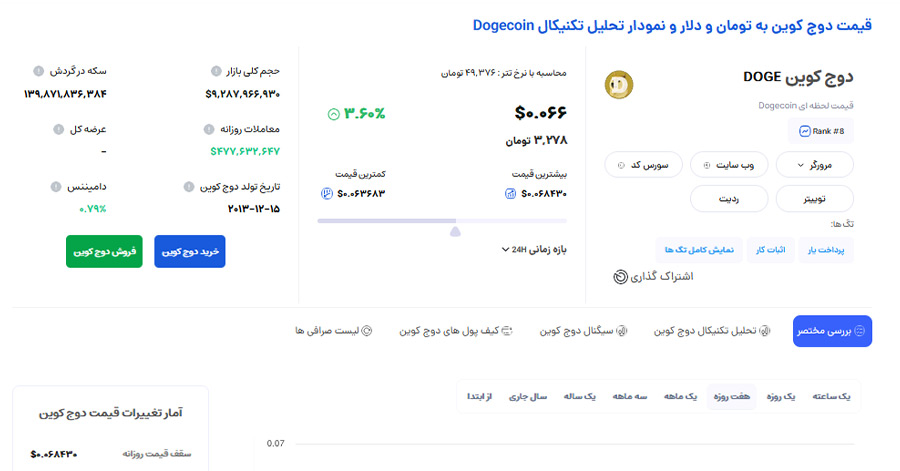Select the یک ماهه chart range

click(680, 396)
